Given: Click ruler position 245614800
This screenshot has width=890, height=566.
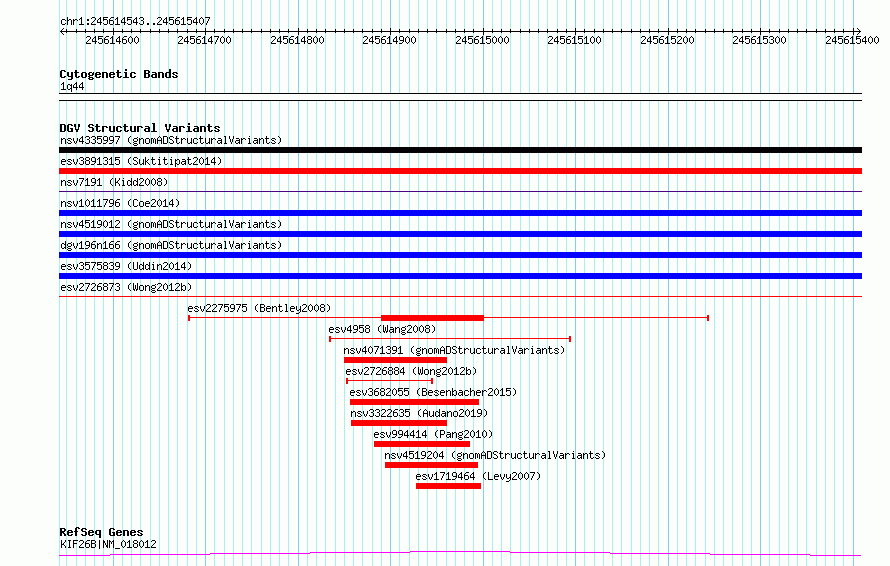Looking at the screenshot, I should [x=297, y=40].
